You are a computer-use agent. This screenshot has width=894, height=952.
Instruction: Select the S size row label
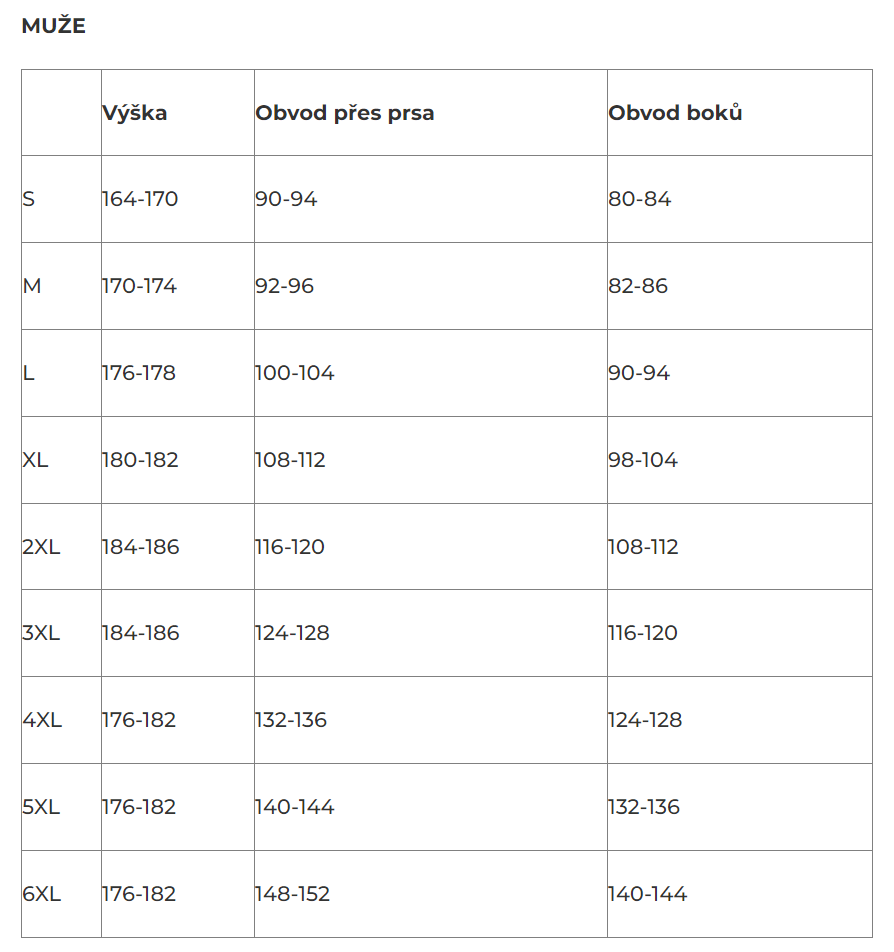(29, 199)
